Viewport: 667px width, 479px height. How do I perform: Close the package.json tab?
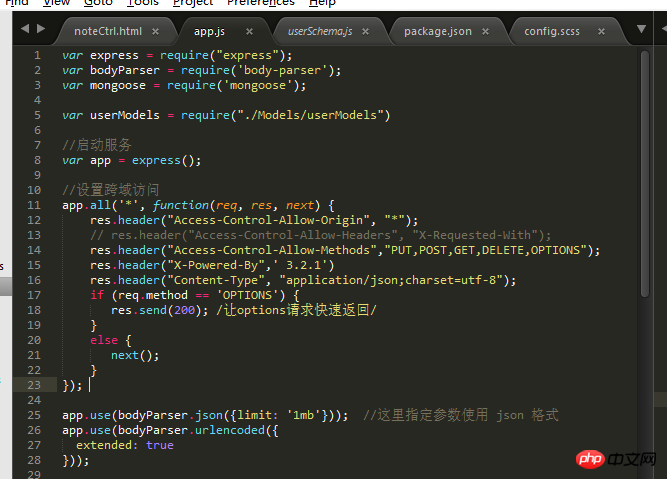485,31
